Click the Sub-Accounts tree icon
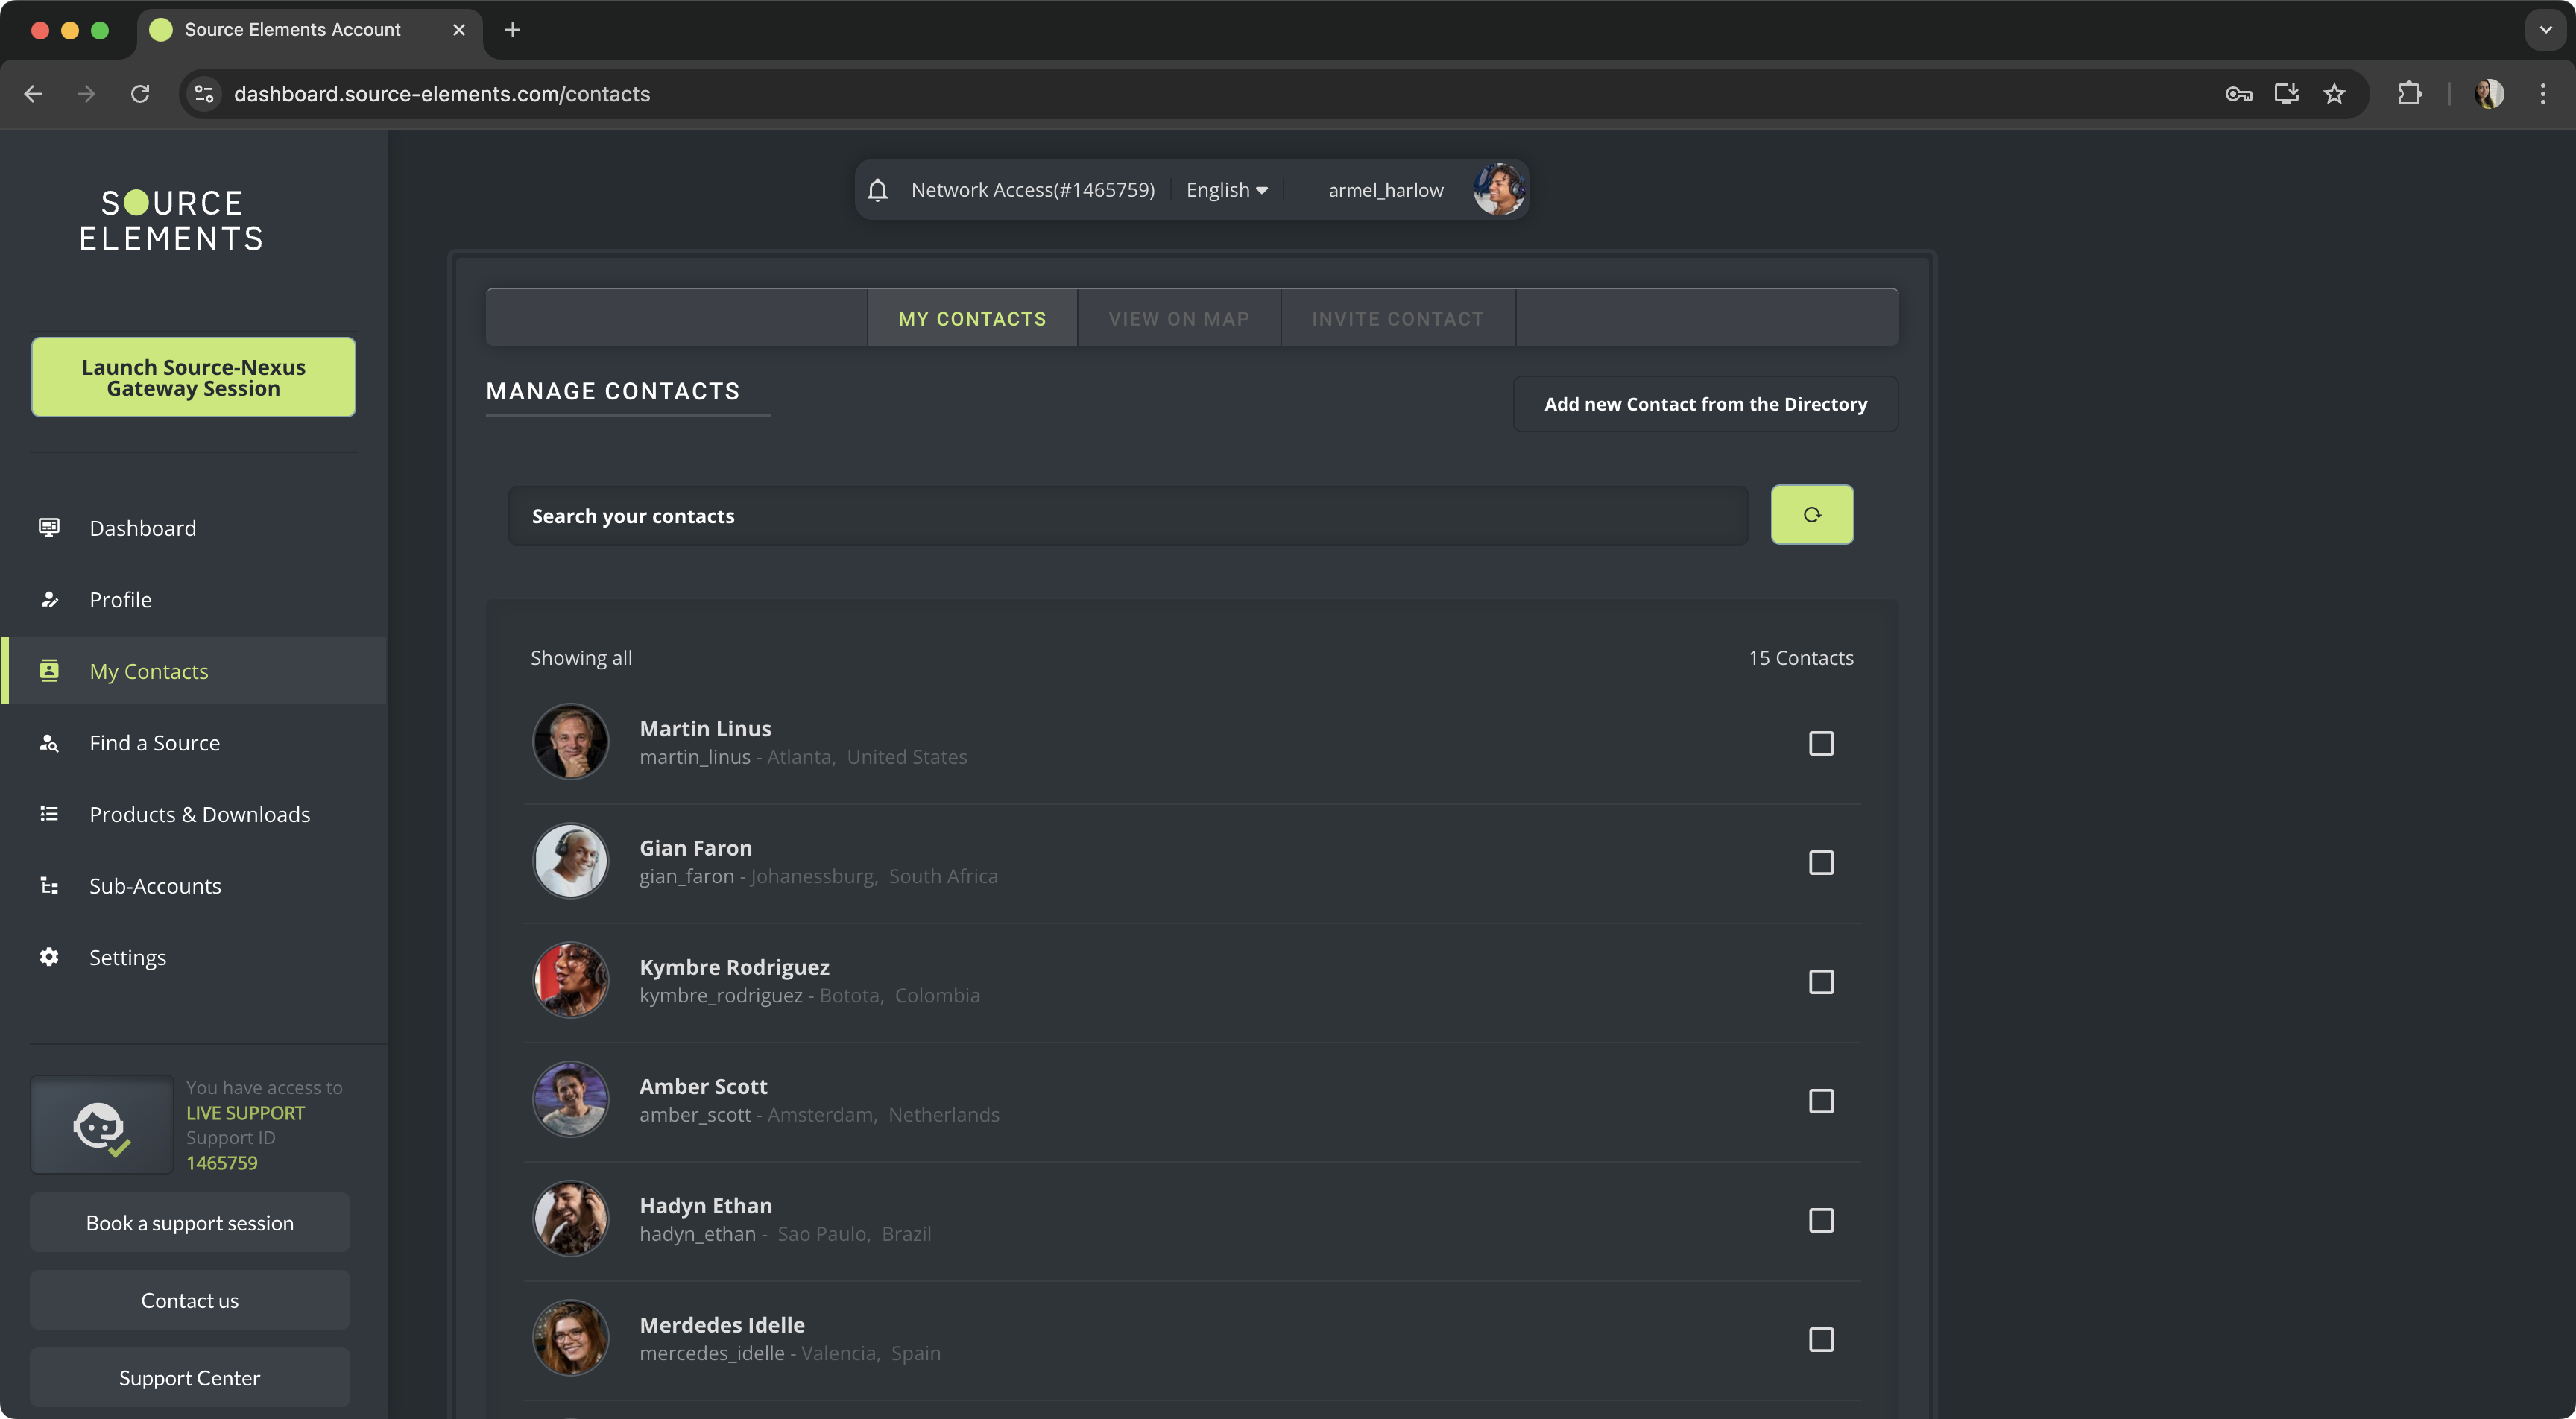2576x1419 pixels. pos(49,886)
